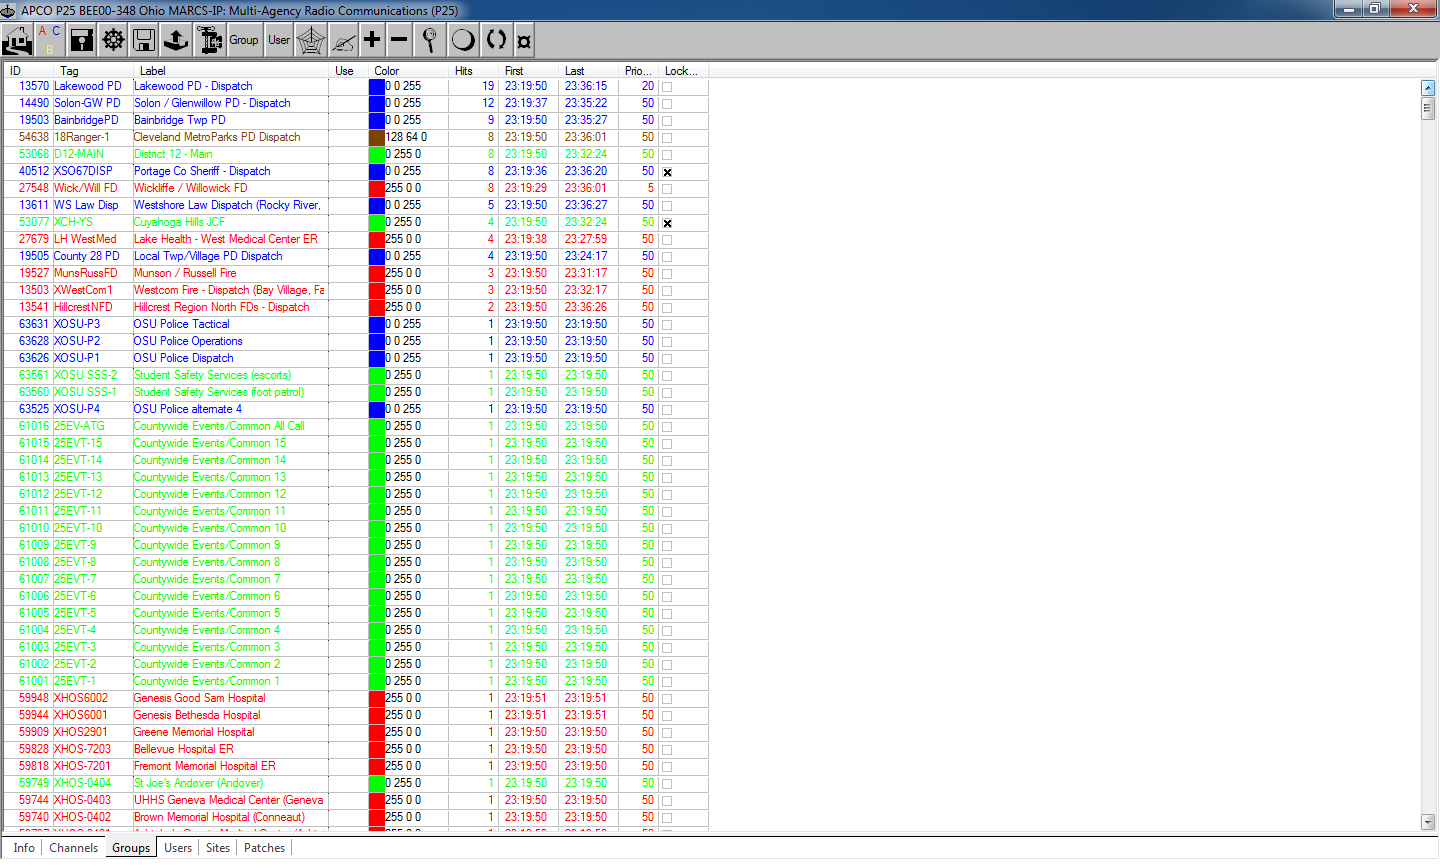Viewport: 1440px width, 868px height.
Task: Click the plus add icon
Action: (372, 40)
